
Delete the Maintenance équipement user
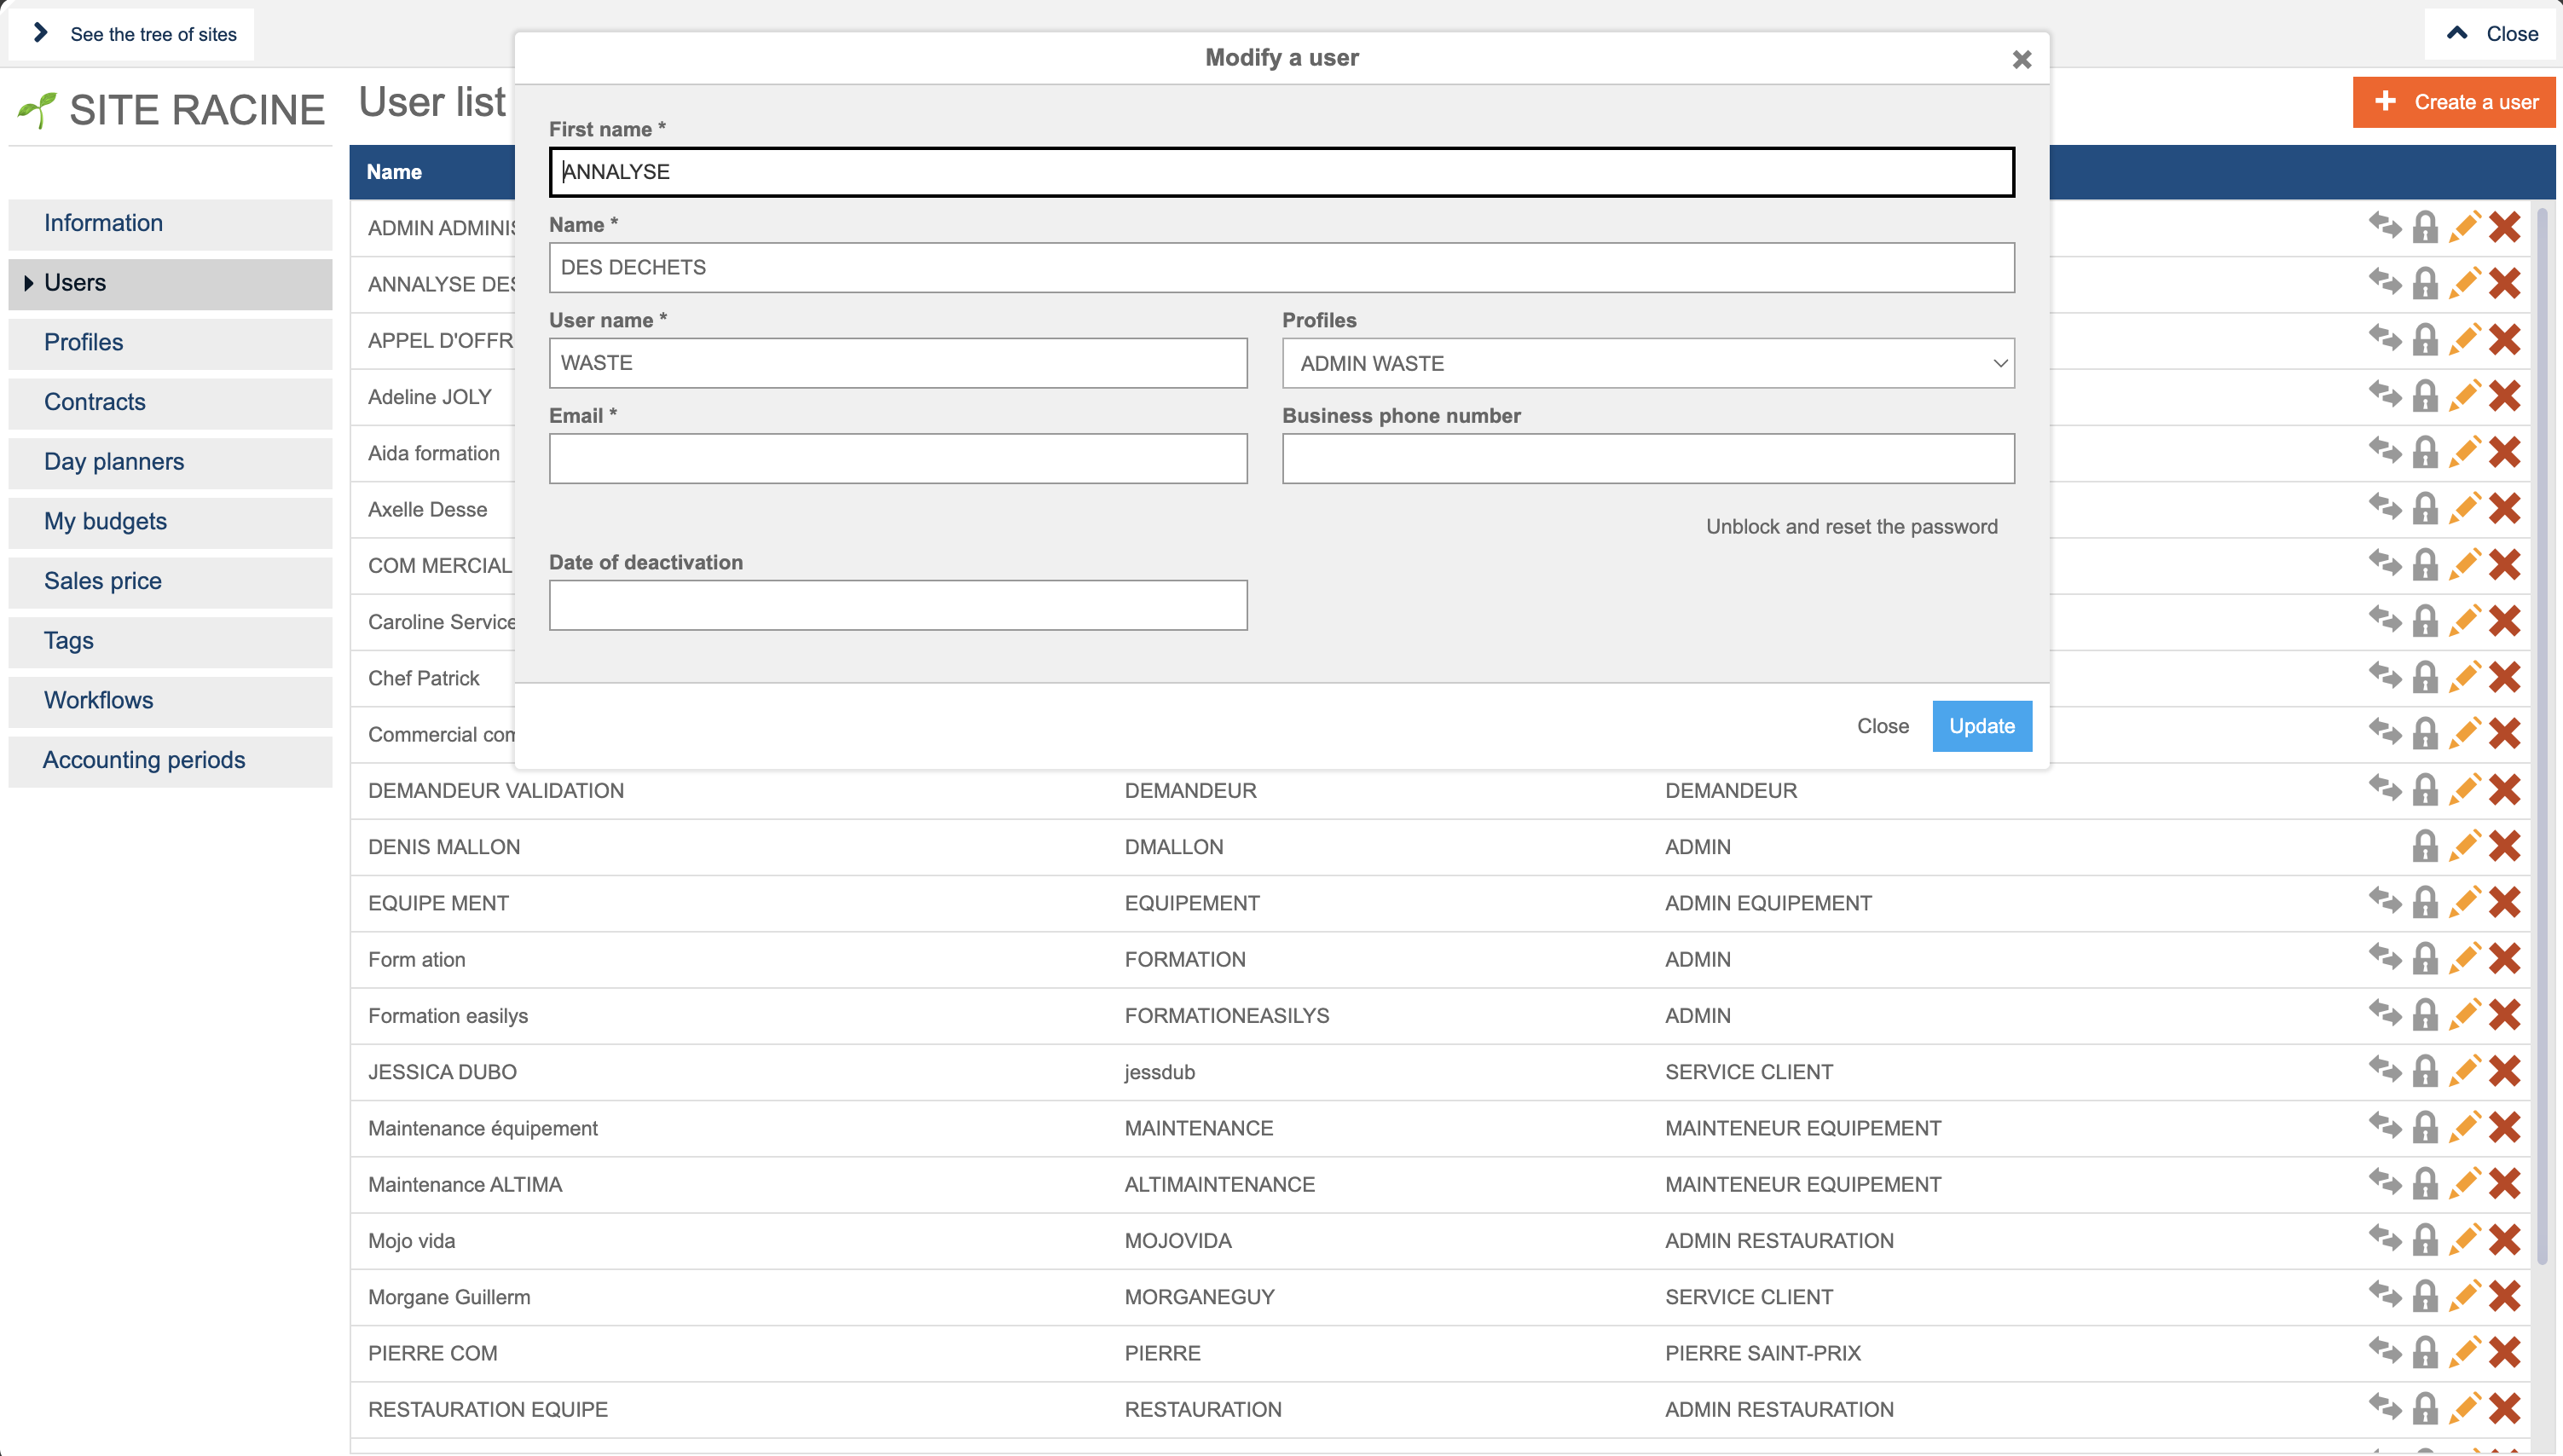point(2505,1127)
